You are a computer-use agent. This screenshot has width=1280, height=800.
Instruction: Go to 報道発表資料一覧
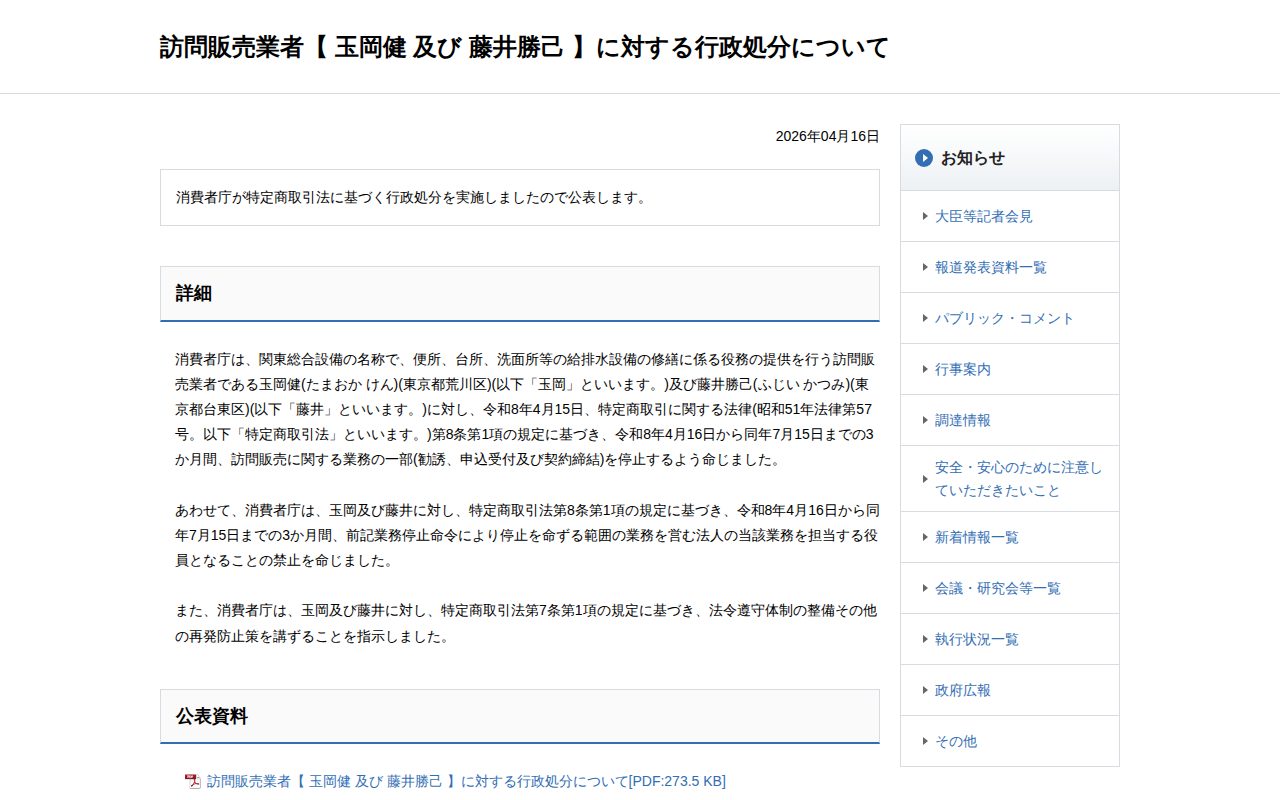point(991,267)
